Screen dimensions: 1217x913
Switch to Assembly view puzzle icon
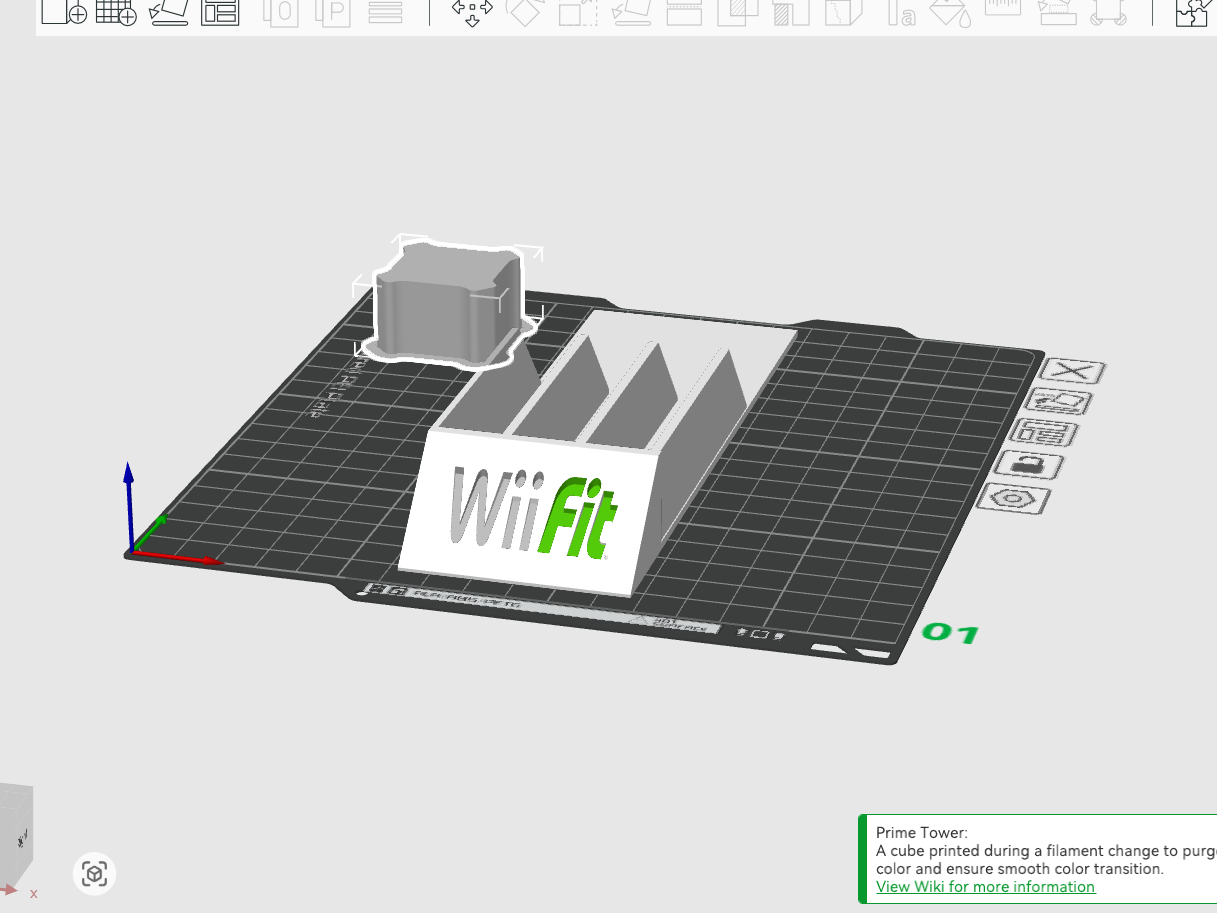tap(1192, 12)
